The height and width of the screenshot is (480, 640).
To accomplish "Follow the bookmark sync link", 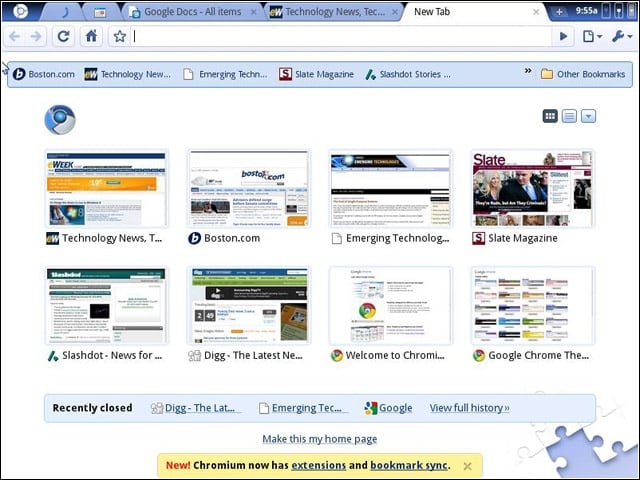I will point(409,465).
